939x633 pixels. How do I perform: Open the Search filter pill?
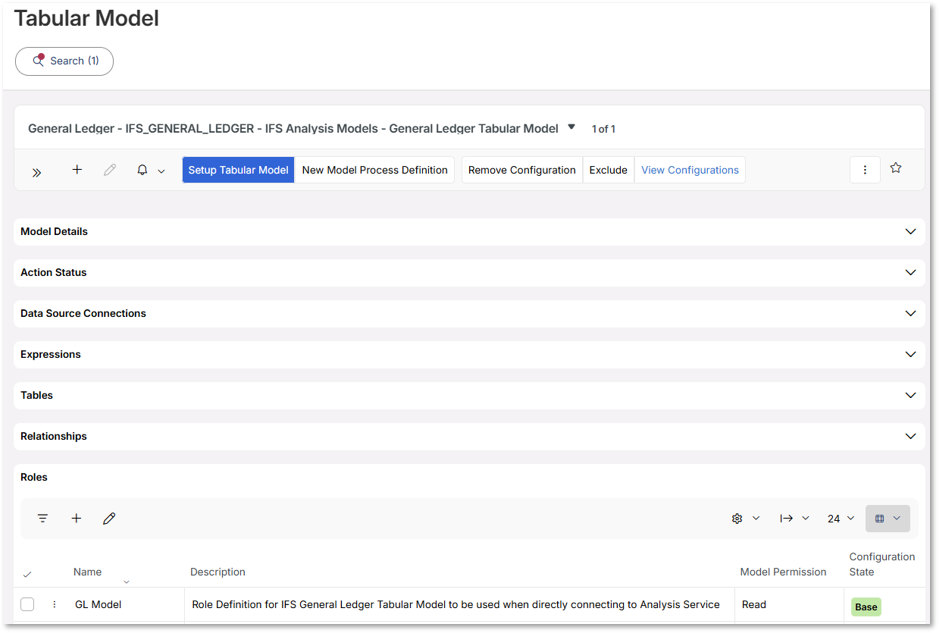point(64,61)
